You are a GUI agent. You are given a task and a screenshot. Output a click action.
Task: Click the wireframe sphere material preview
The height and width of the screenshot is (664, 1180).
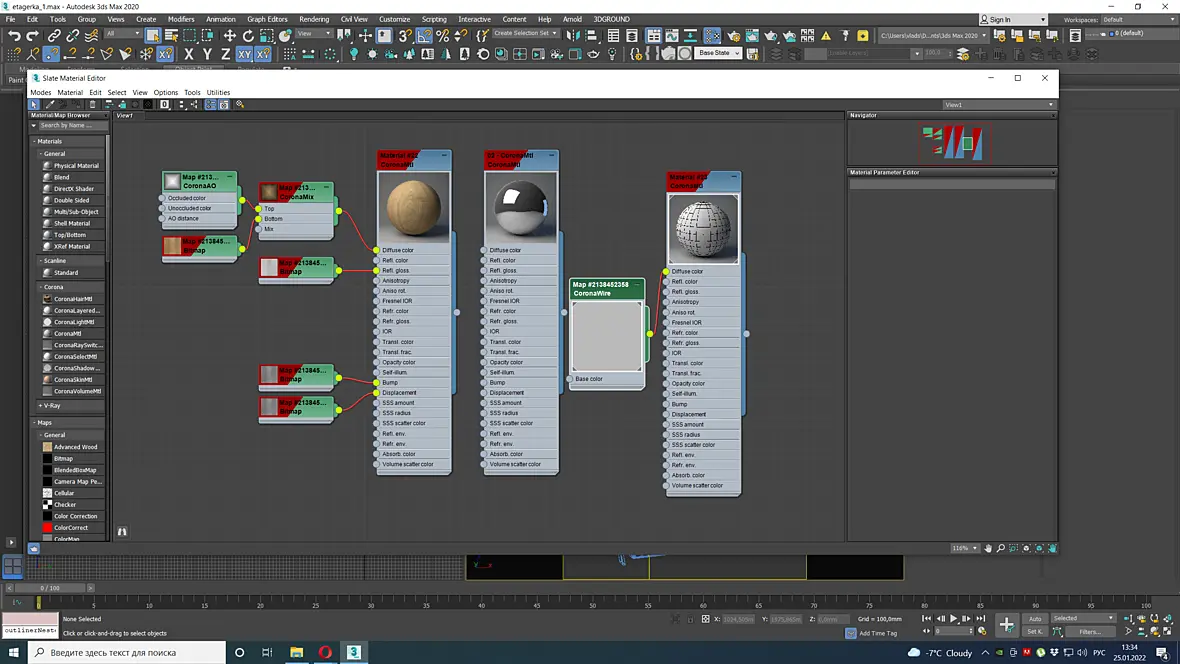tap(703, 229)
